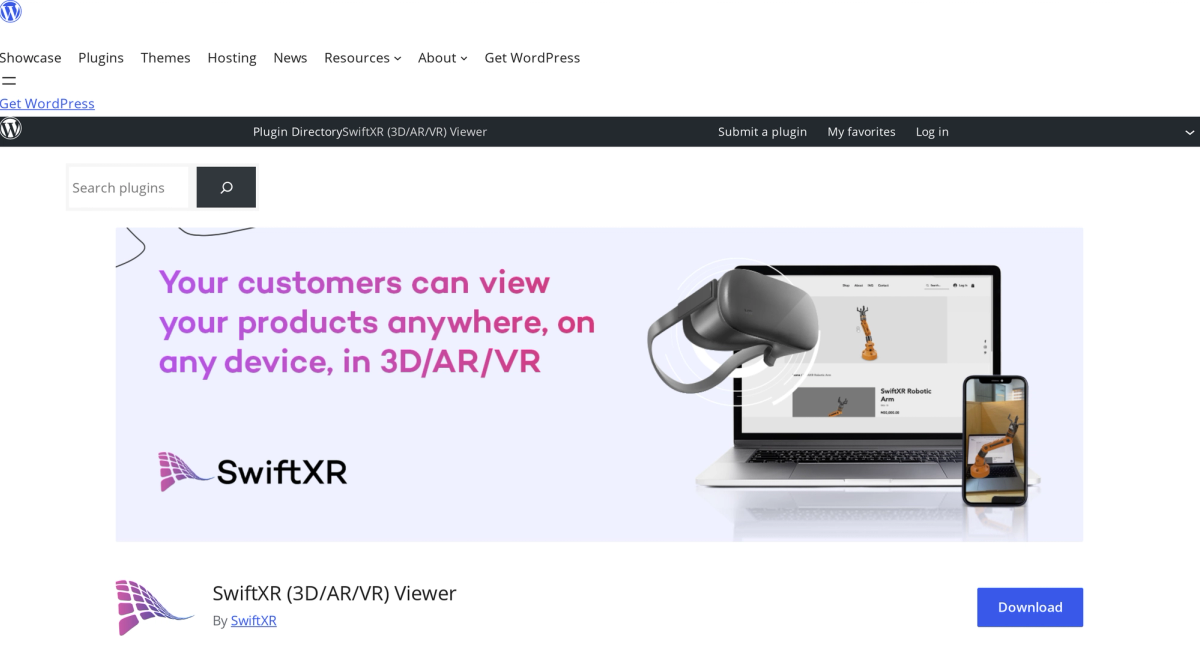Open the hamburger menu icon
The image size is (1200, 667).
click(8, 81)
